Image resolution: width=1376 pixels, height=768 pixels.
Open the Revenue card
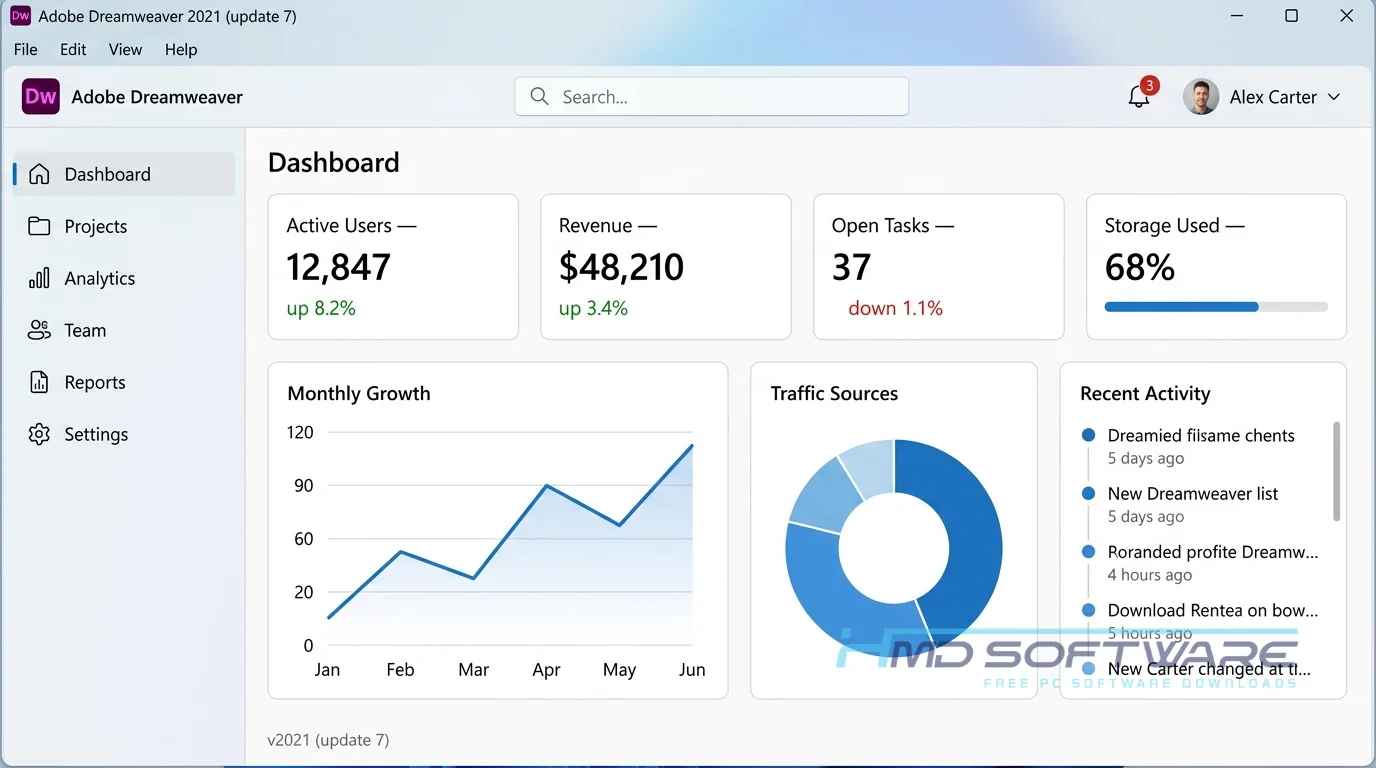(666, 267)
